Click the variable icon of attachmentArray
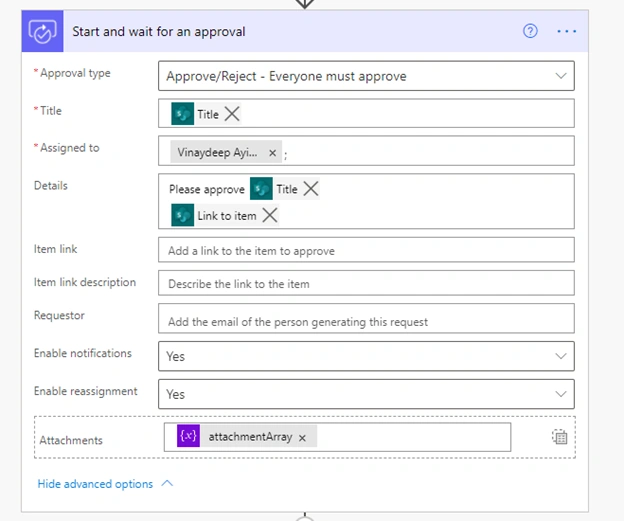Image resolution: width=624 pixels, height=521 pixels. tap(188, 436)
